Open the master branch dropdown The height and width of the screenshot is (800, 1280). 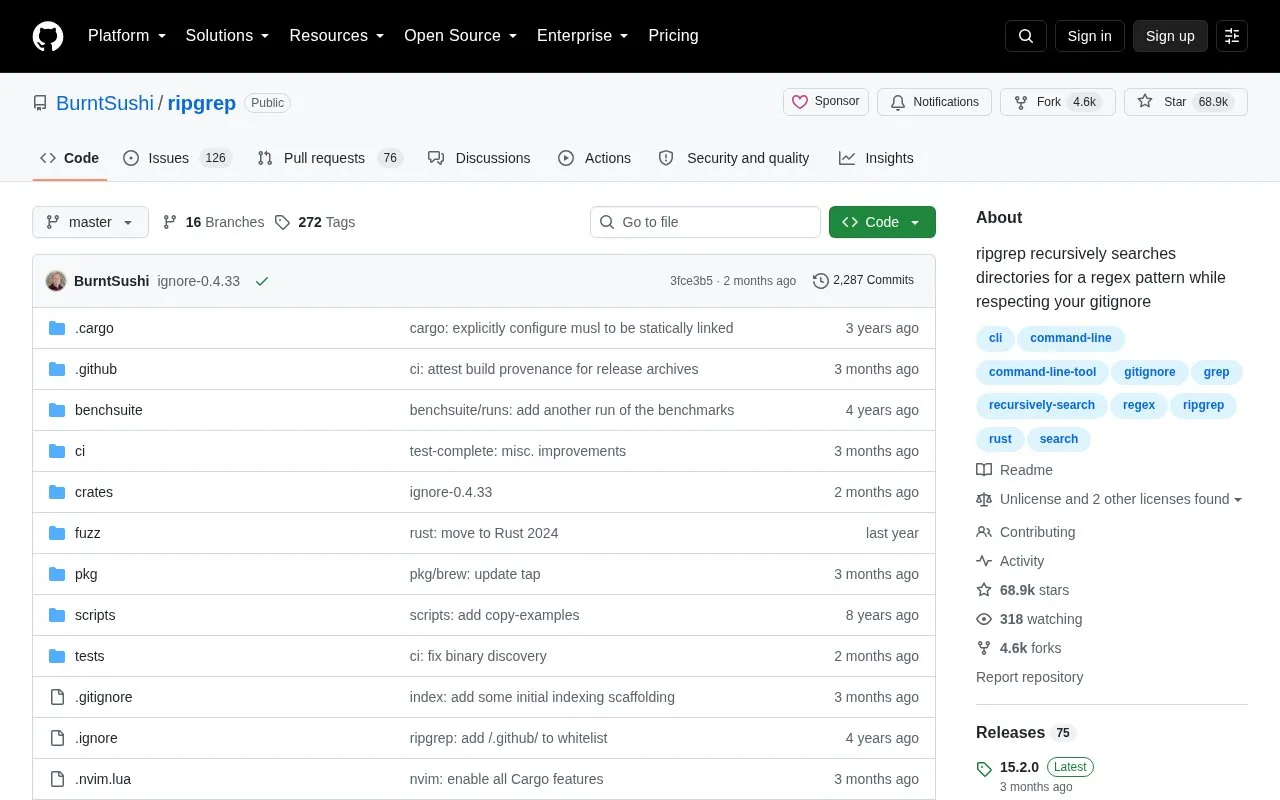pos(90,222)
